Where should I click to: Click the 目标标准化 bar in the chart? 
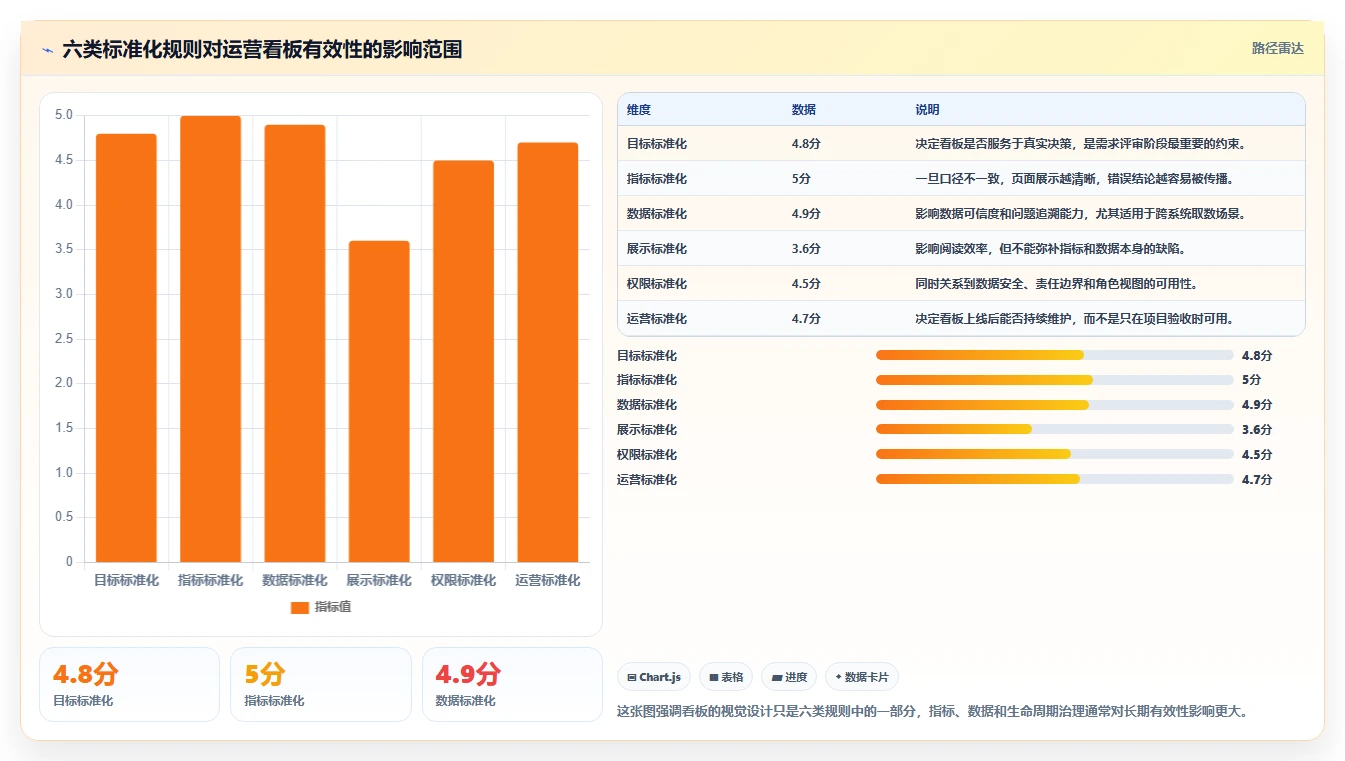[127, 348]
